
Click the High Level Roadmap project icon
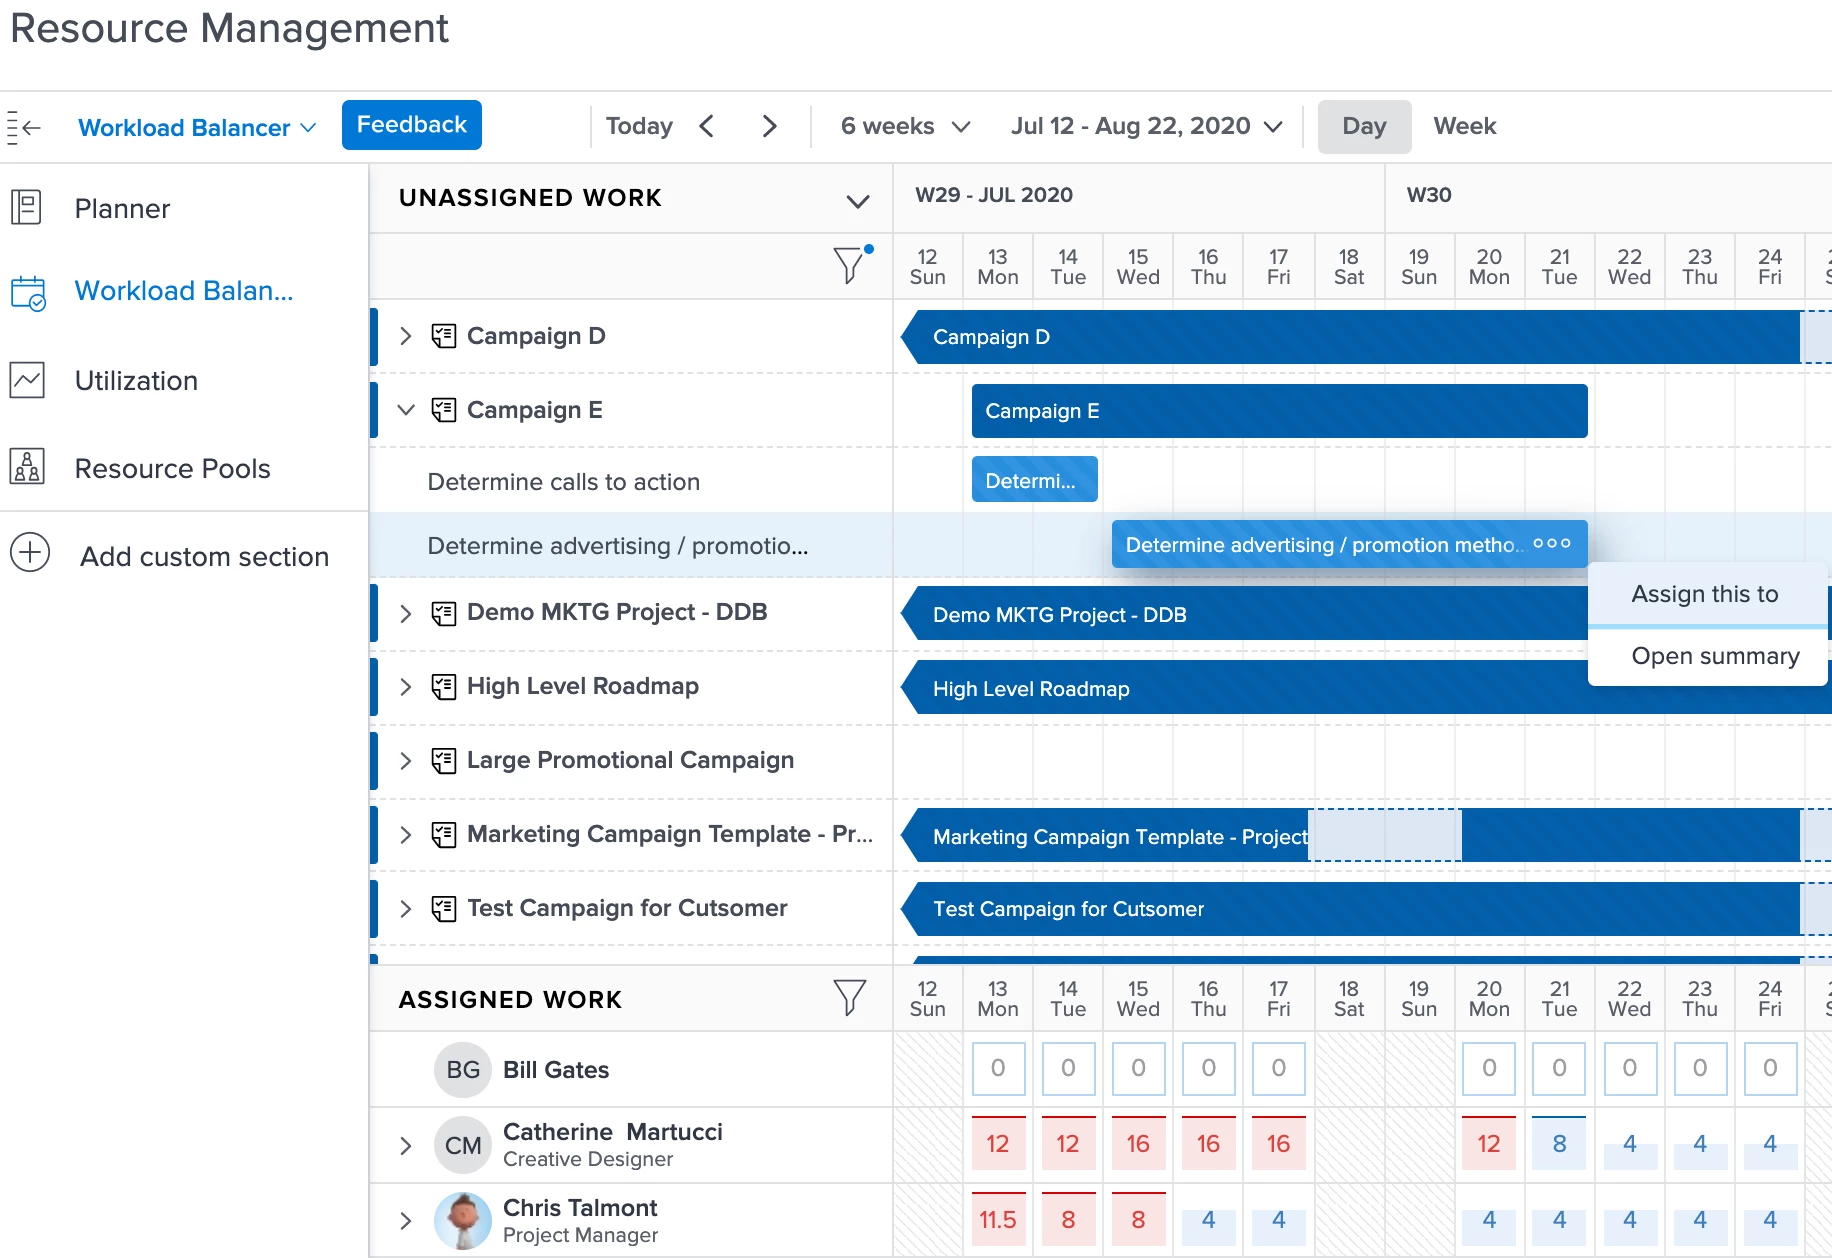pyautogui.click(x=444, y=686)
